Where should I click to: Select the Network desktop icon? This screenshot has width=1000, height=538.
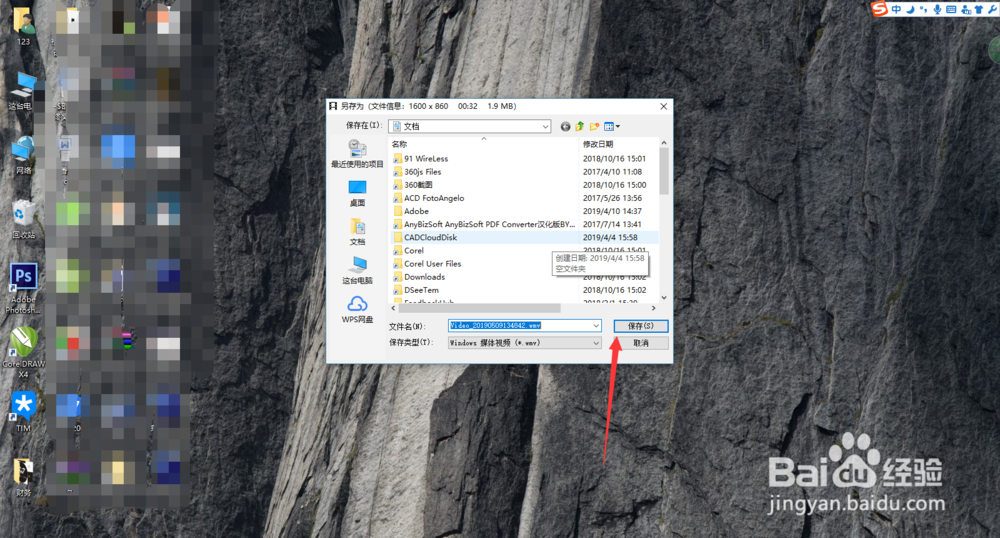coord(24,156)
